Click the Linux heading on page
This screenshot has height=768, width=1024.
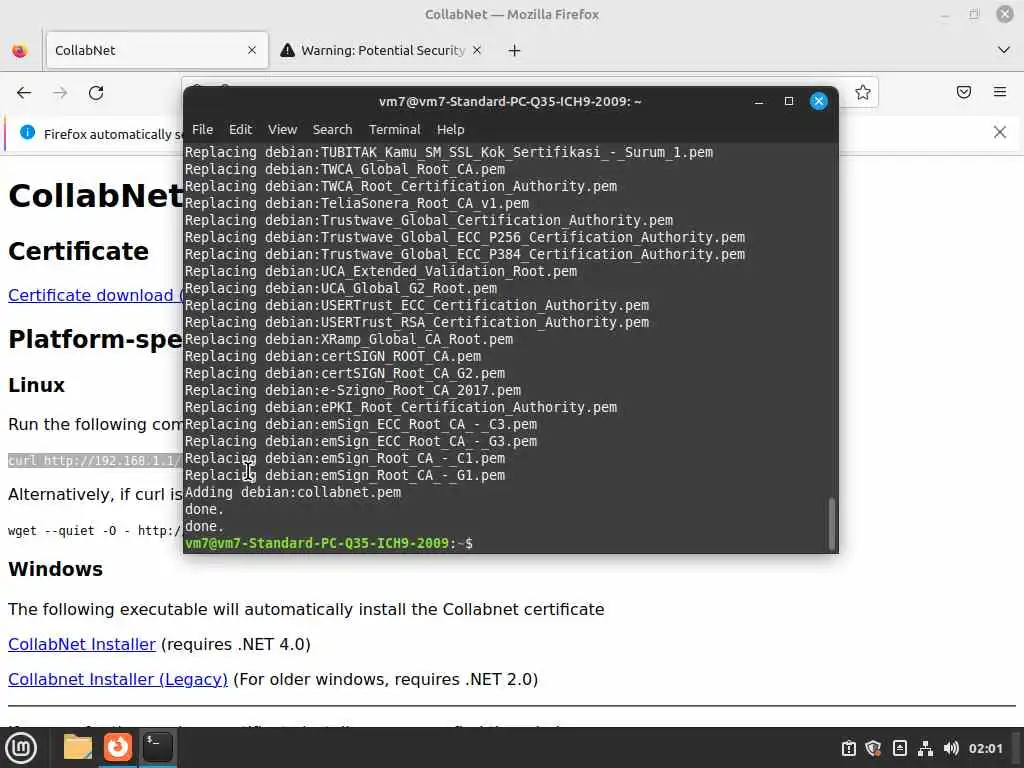[37, 385]
